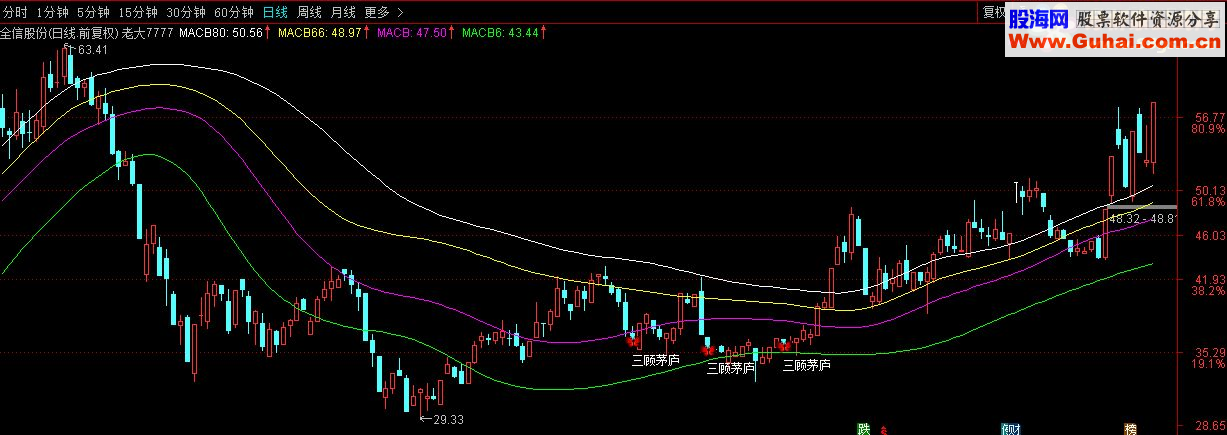
Task: Select the 1分钟 period tab
Action: point(52,13)
